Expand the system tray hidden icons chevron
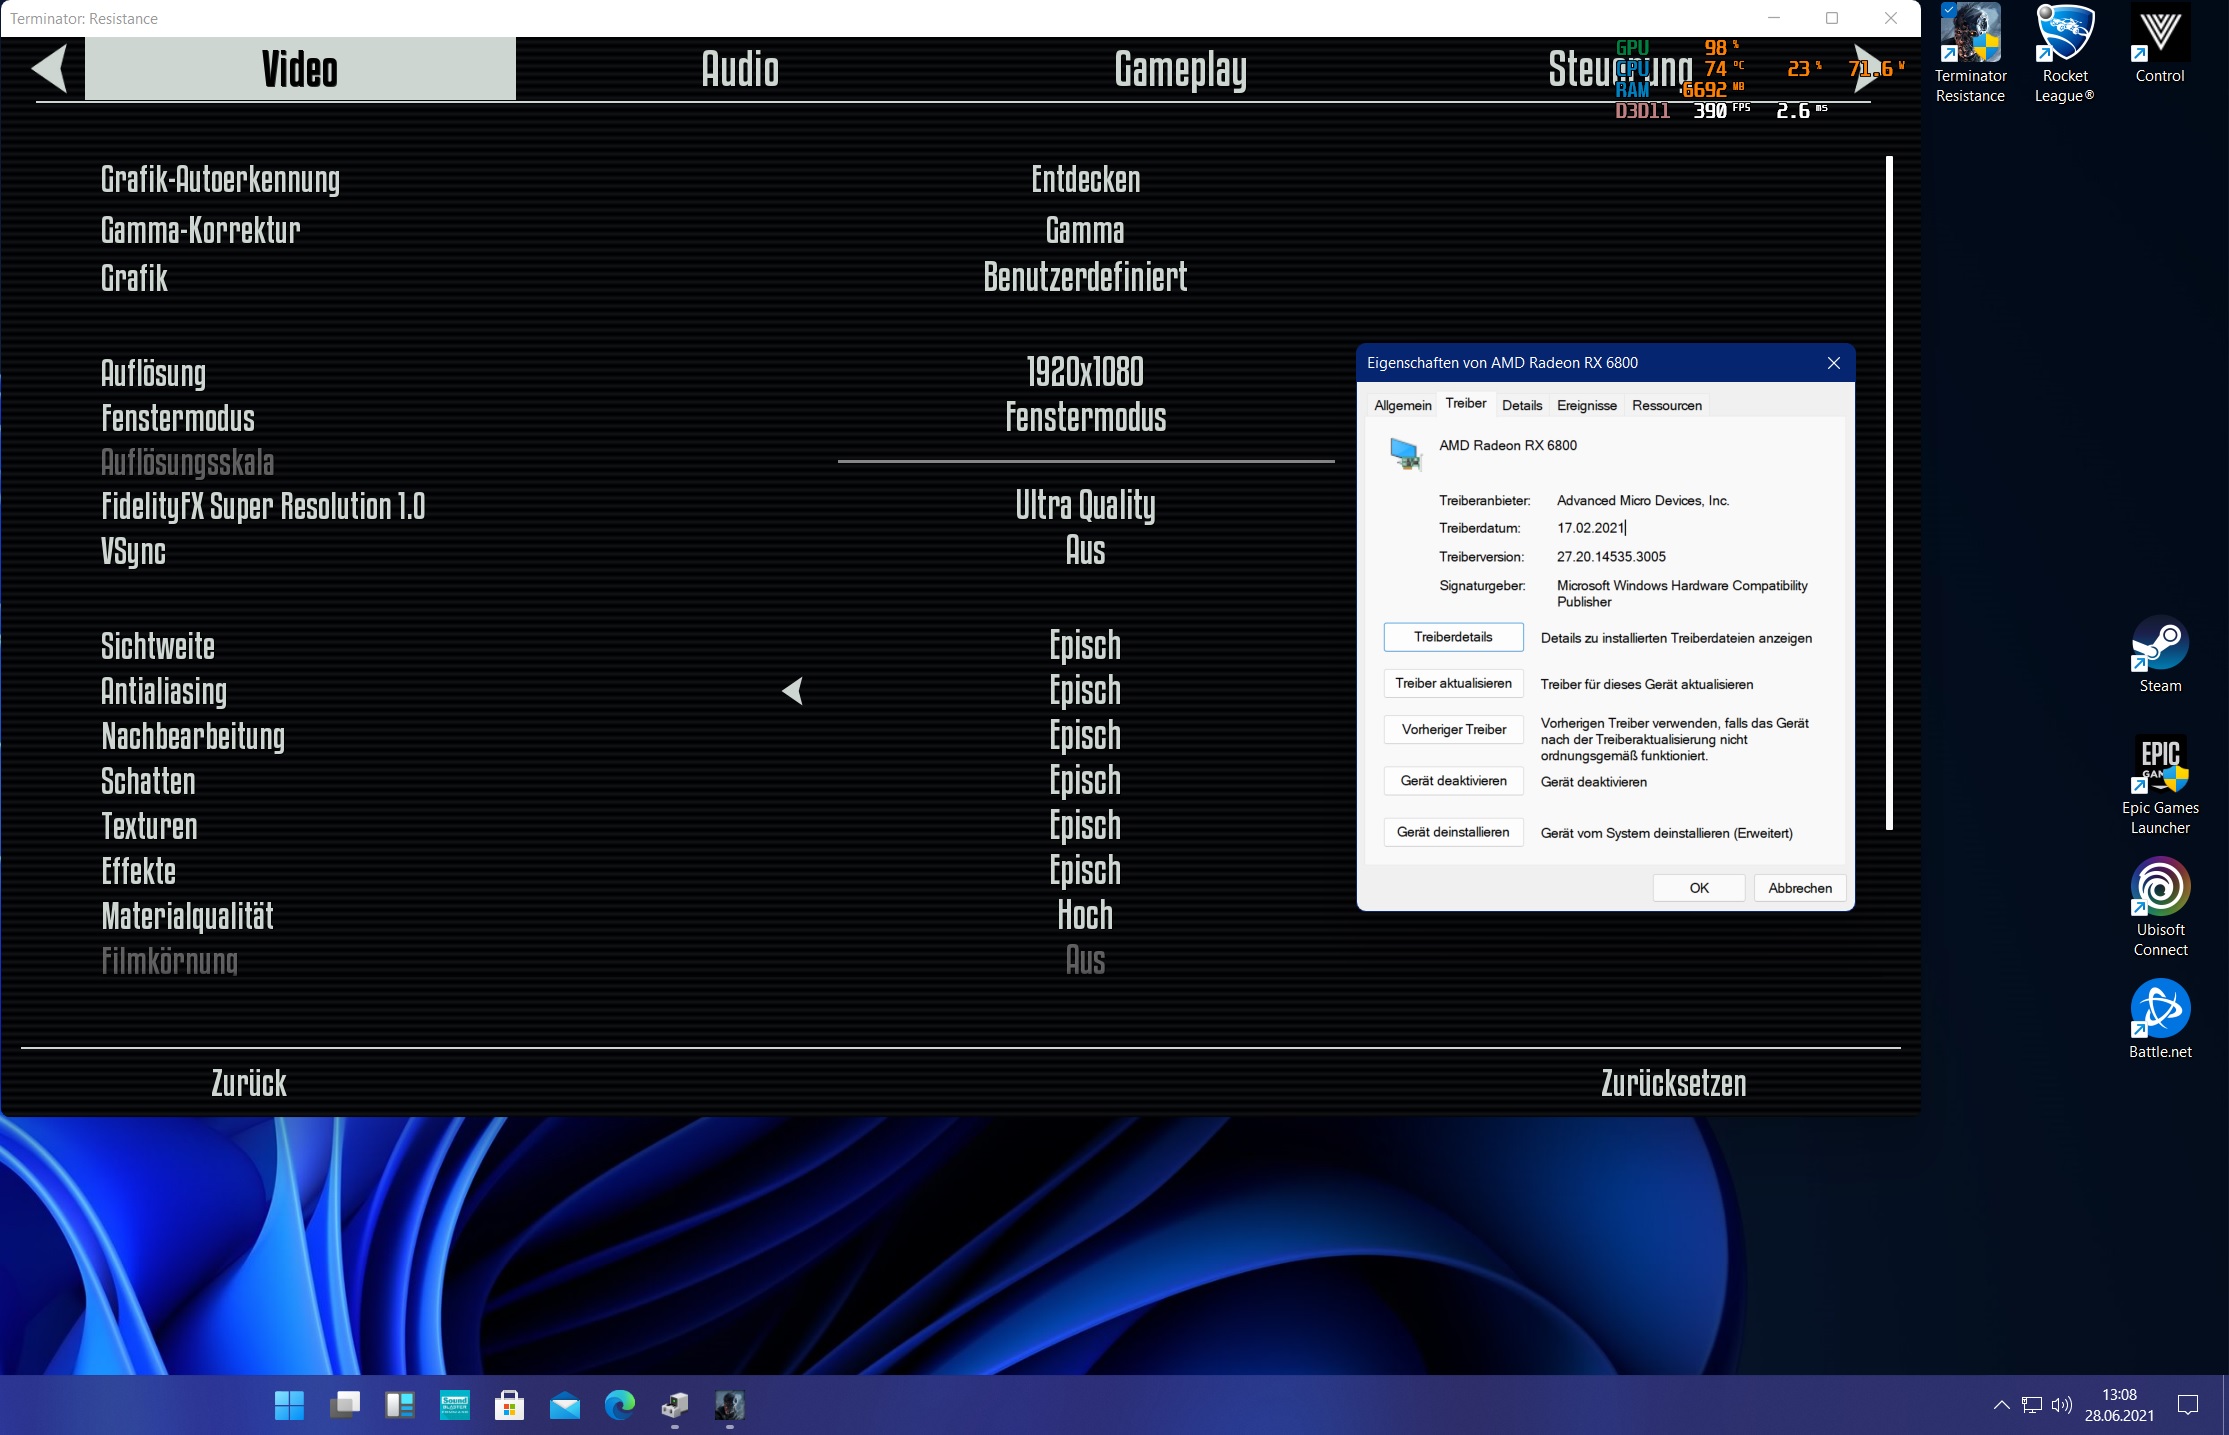Screen dimensions: 2229x1435 click(2001, 1405)
